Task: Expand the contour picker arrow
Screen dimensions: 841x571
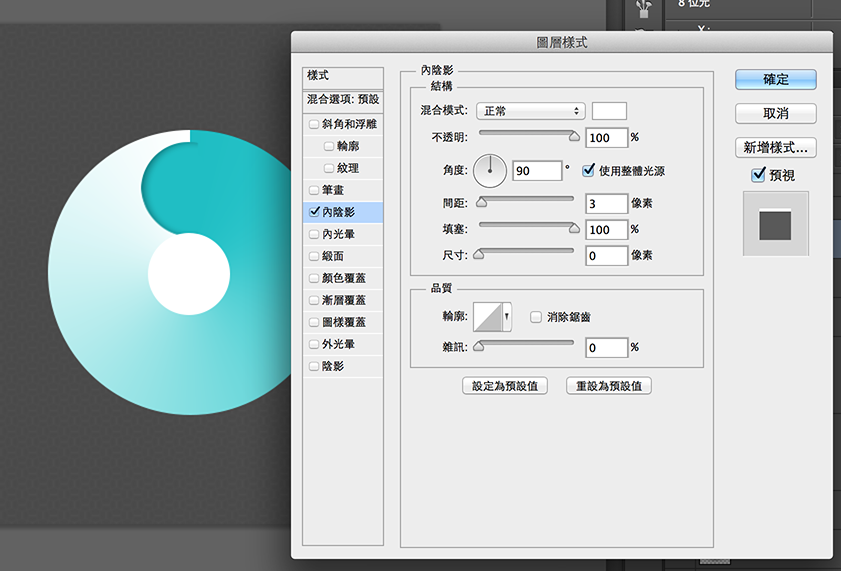Action: 507,318
